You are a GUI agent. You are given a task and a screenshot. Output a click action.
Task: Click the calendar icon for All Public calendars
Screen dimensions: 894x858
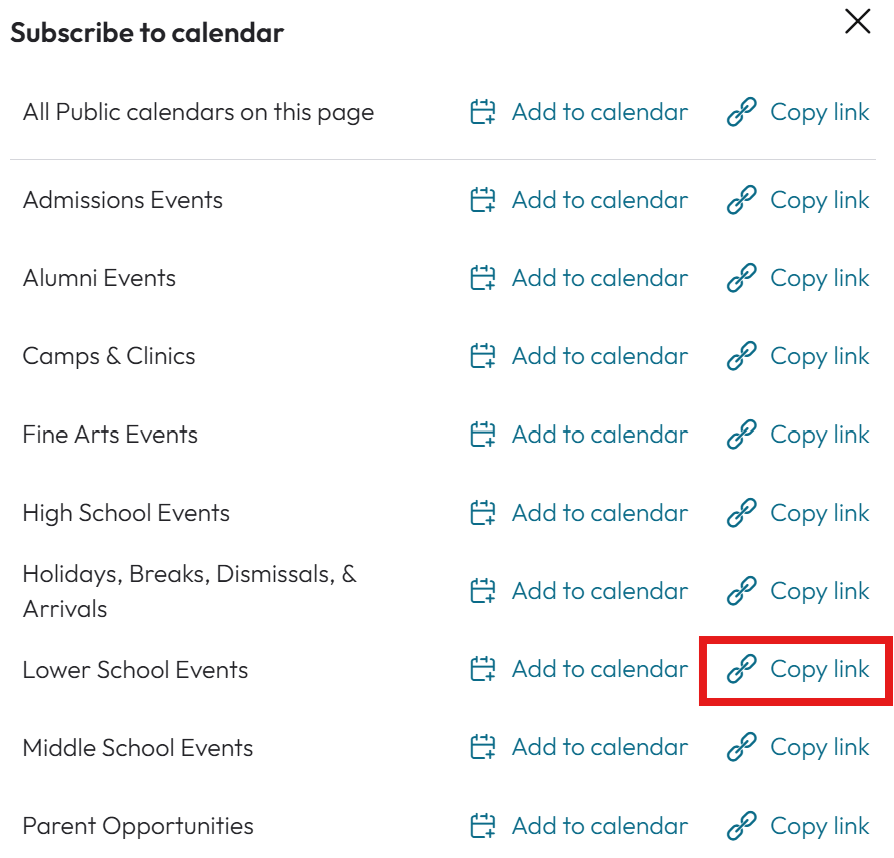click(482, 112)
